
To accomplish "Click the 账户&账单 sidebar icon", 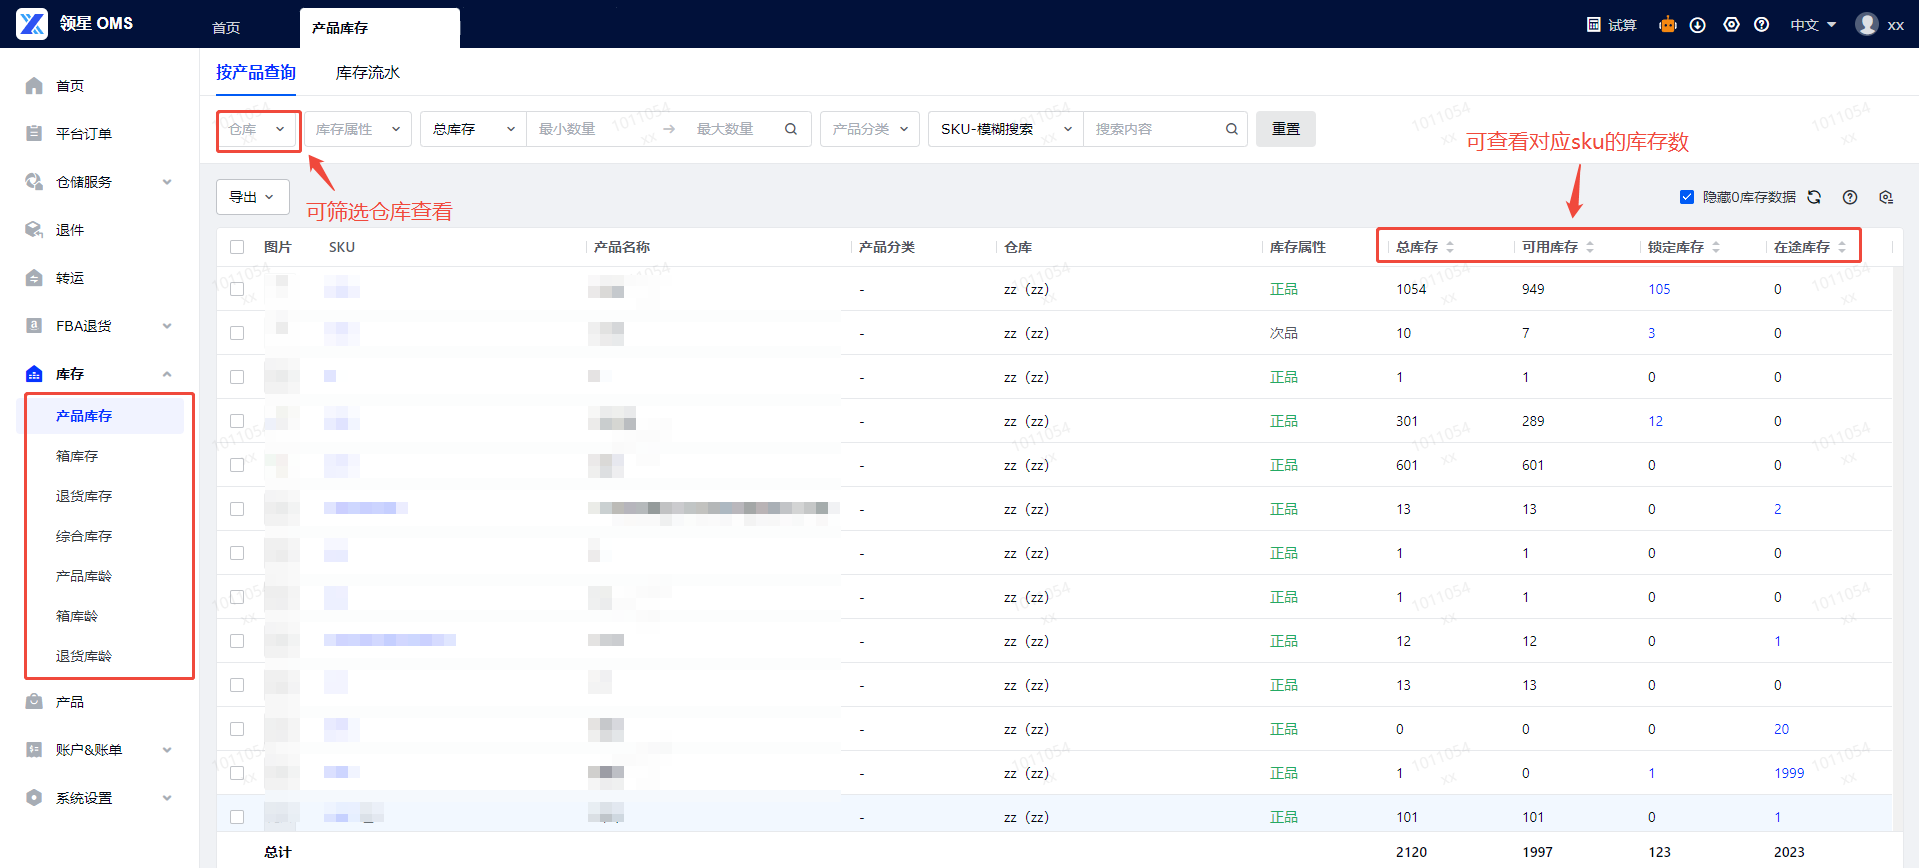I will (x=34, y=750).
